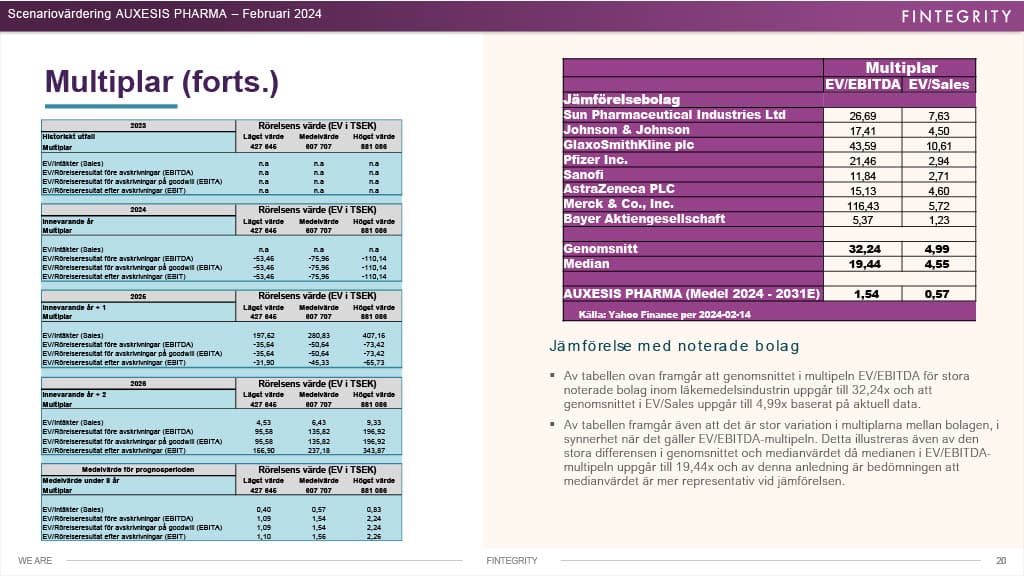Click the bullet paragraph starting 'Av tabellen framgår även'

coord(781,453)
